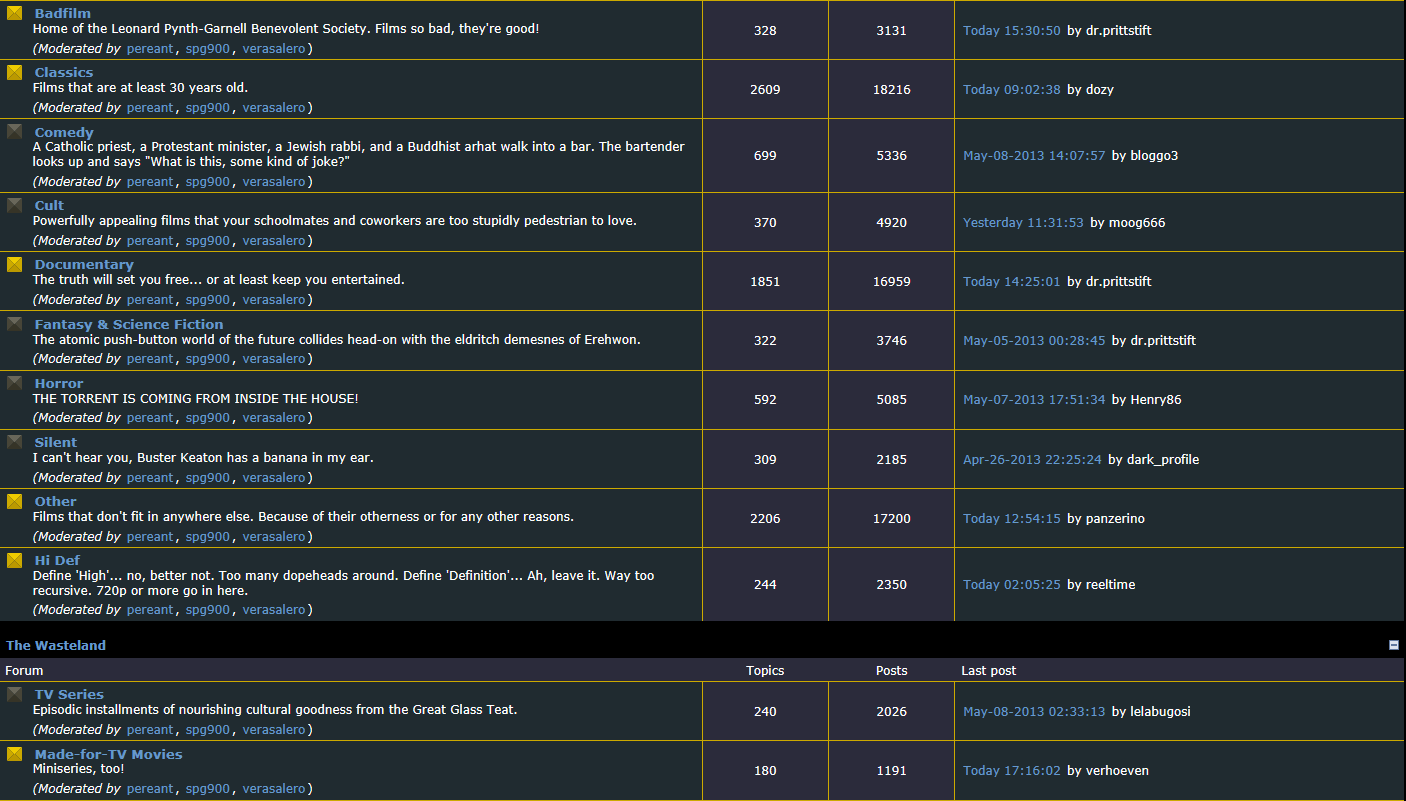Open the Hi Def forum
Screen dimensions: 1406x801
(x=57, y=560)
